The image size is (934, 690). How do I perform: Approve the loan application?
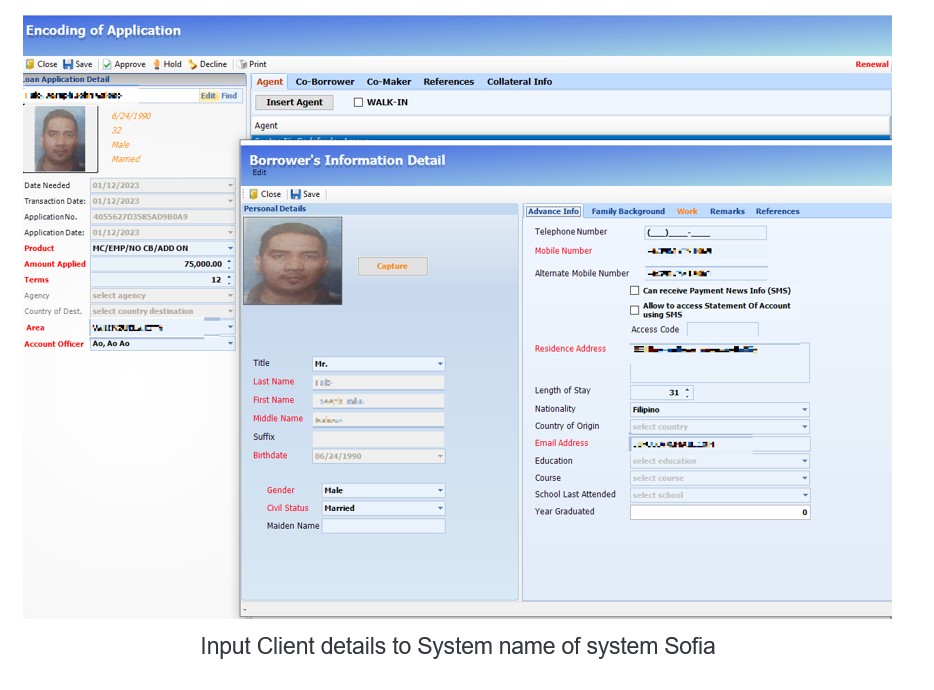tap(124, 64)
